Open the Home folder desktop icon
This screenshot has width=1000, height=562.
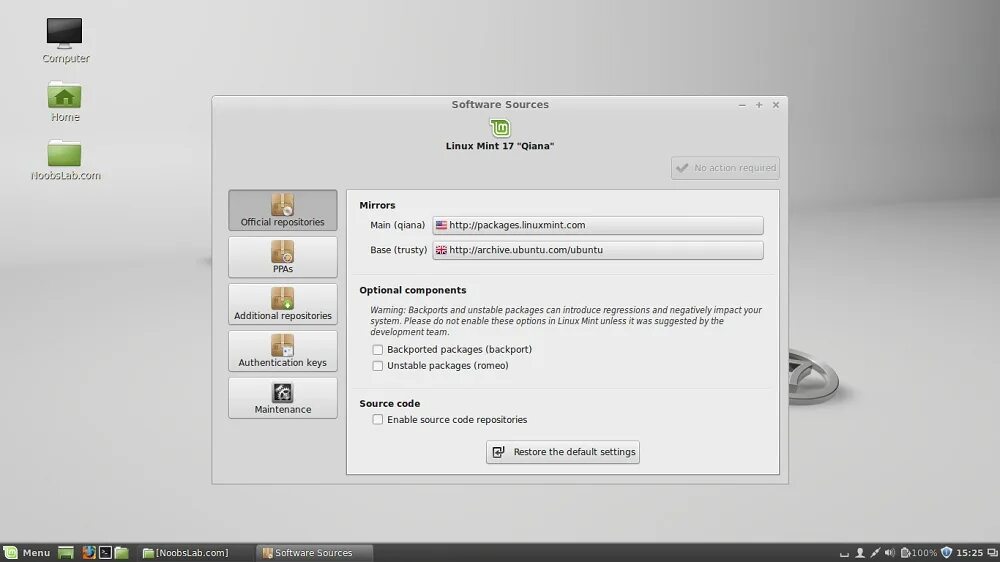pos(64,101)
